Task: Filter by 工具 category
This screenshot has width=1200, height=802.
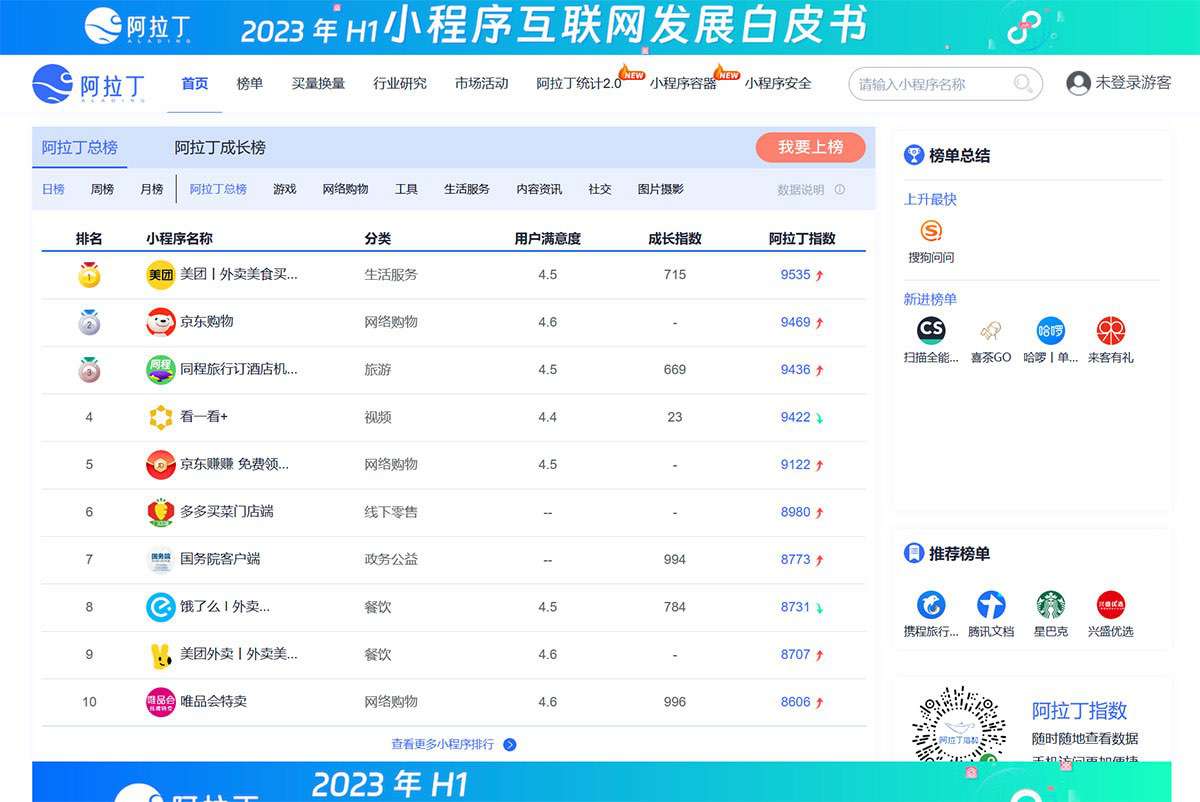Action: (x=406, y=190)
